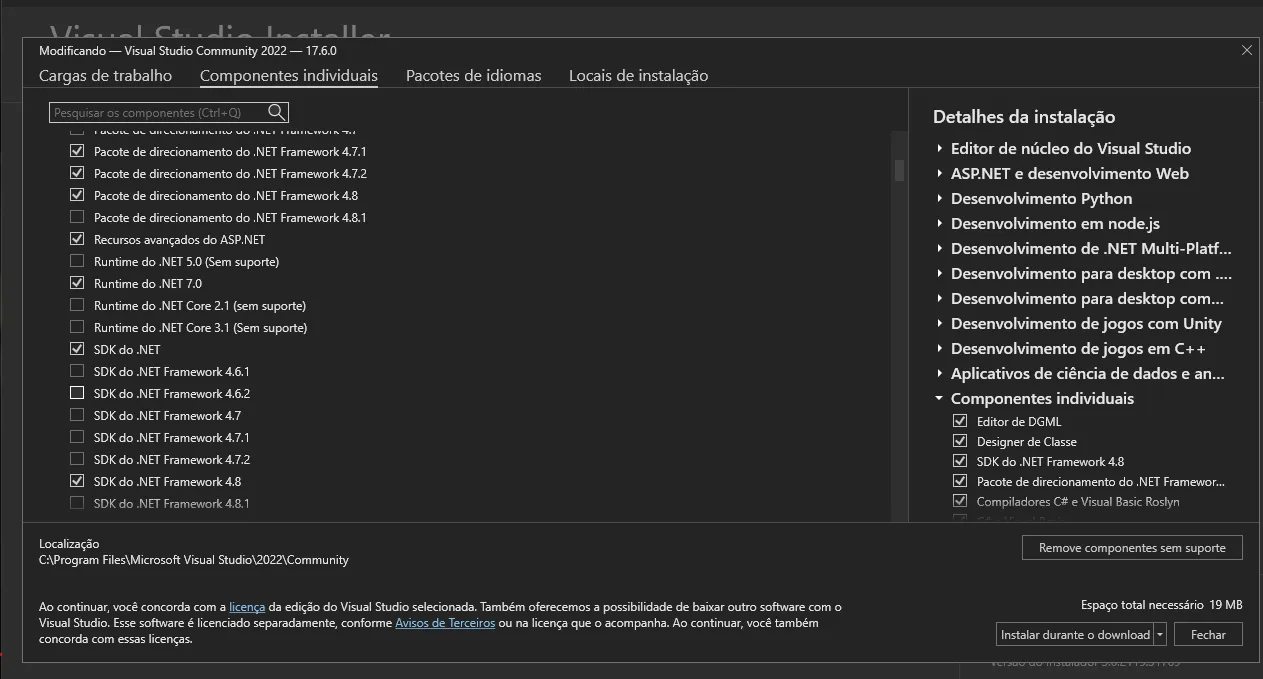The width and height of the screenshot is (1263, 679).
Task: Uncheck SDK do .NET Framework 4.8 in component list
Action: (77, 482)
